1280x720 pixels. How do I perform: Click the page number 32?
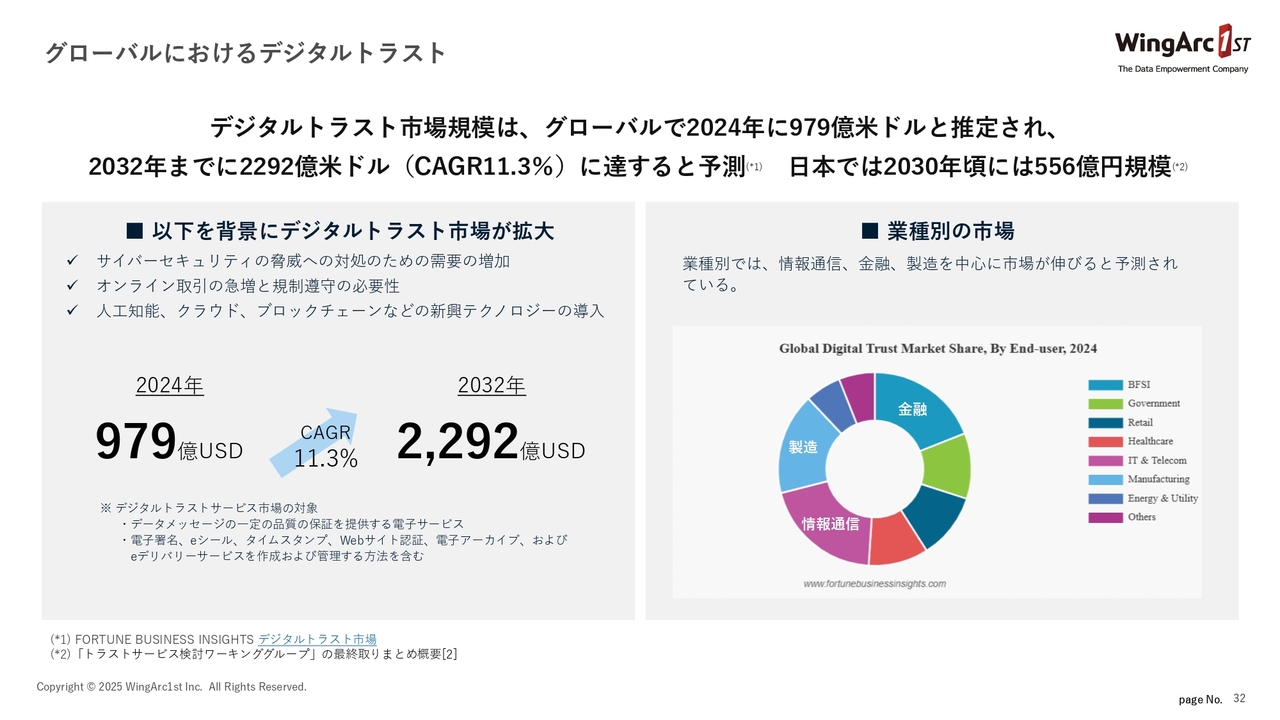[x=1240, y=697]
